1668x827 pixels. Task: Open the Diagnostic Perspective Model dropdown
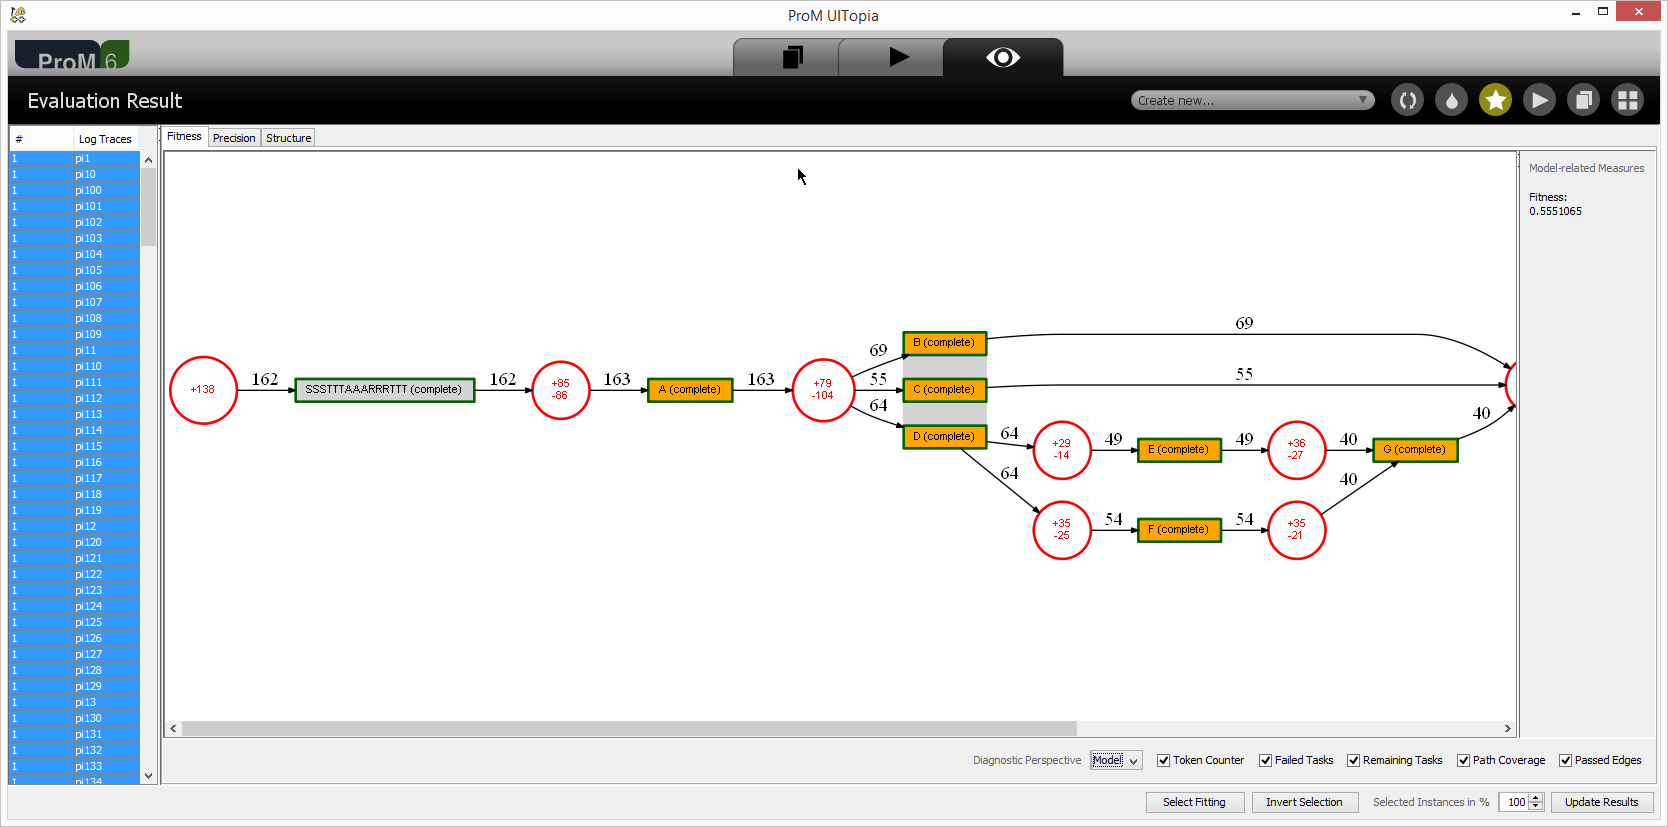click(x=1116, y=760)
